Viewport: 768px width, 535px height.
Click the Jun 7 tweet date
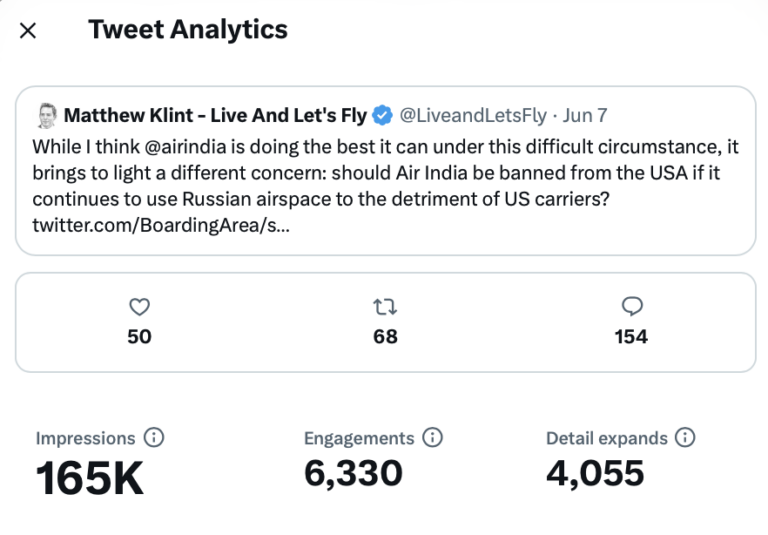click(x=586, y=115)
